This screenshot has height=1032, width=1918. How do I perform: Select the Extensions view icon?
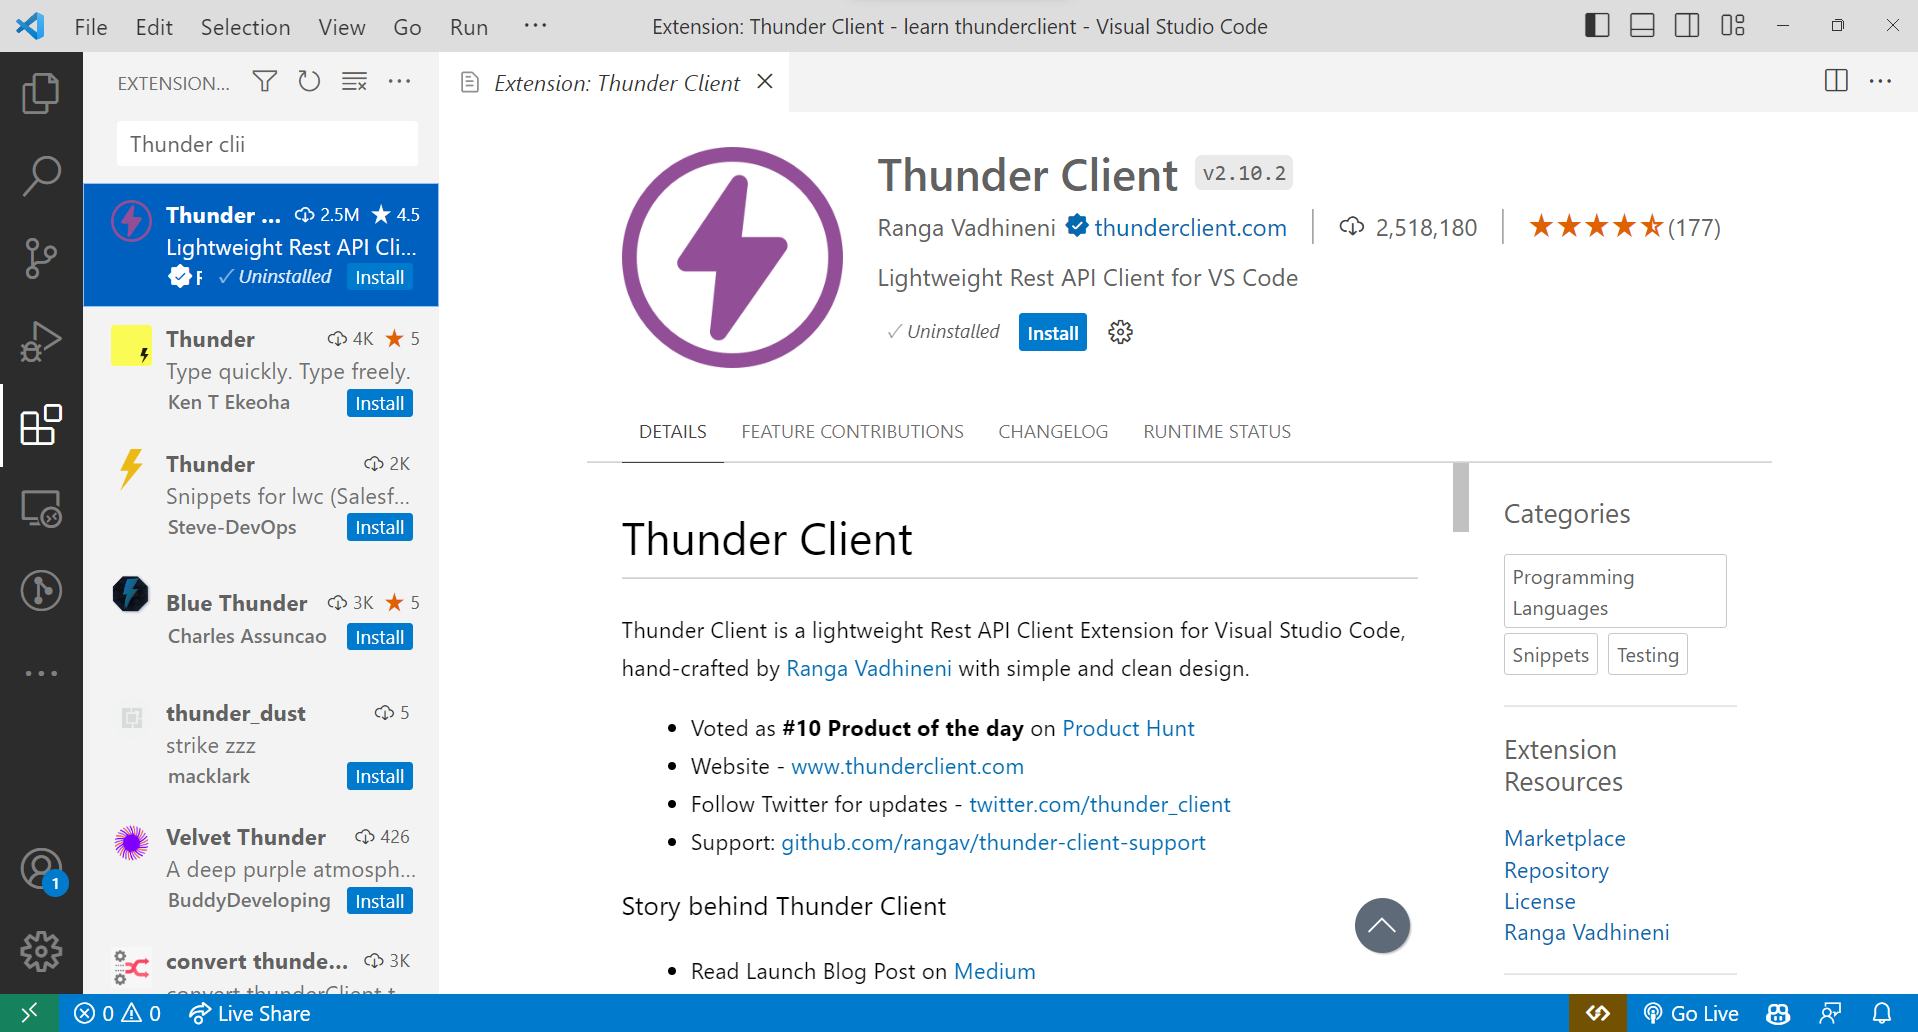point(41,426)
